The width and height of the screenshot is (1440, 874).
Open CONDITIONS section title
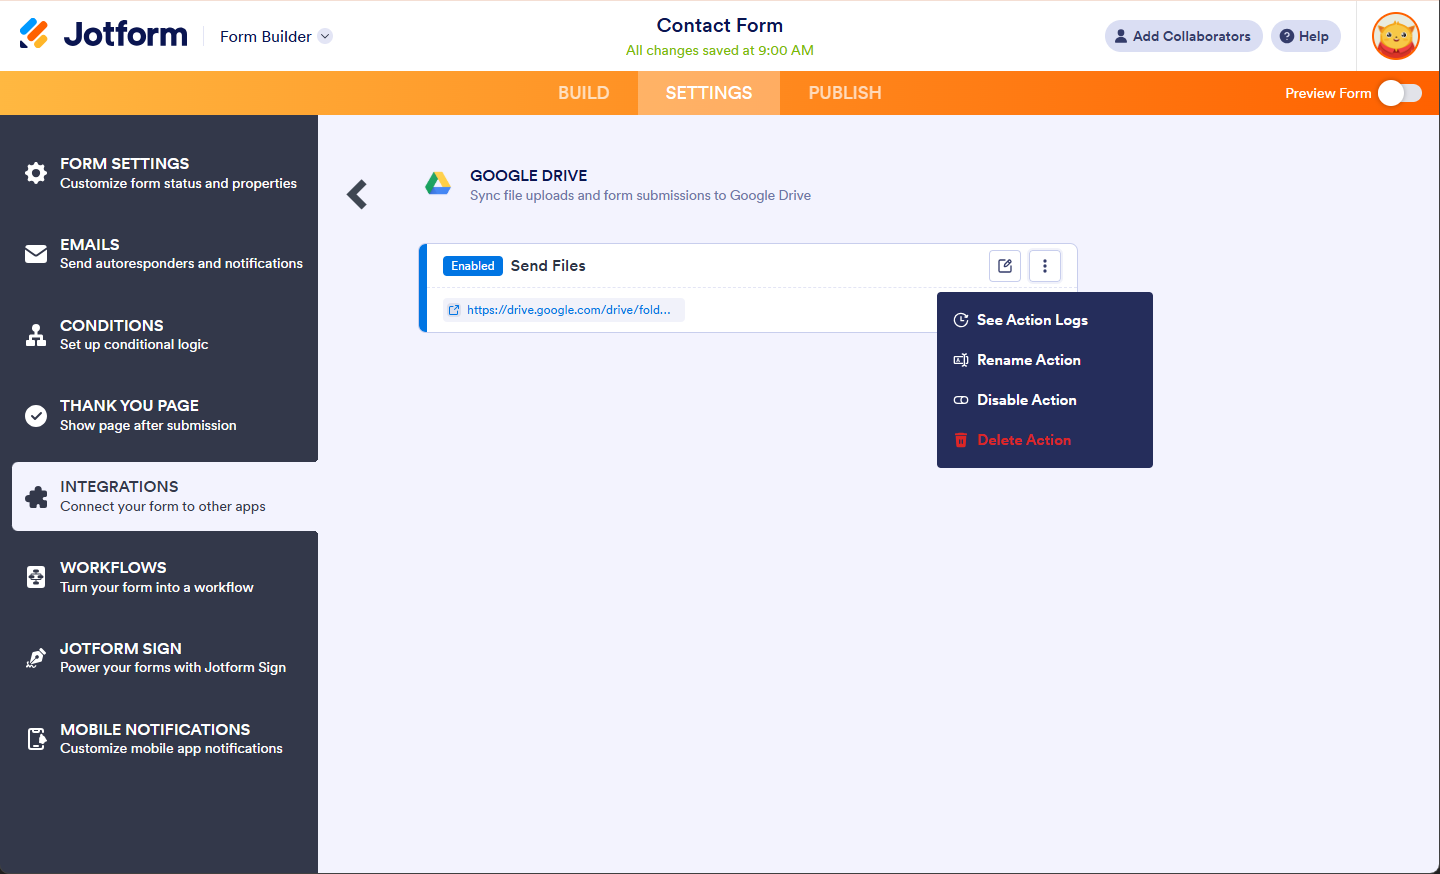tap(112, 326)
